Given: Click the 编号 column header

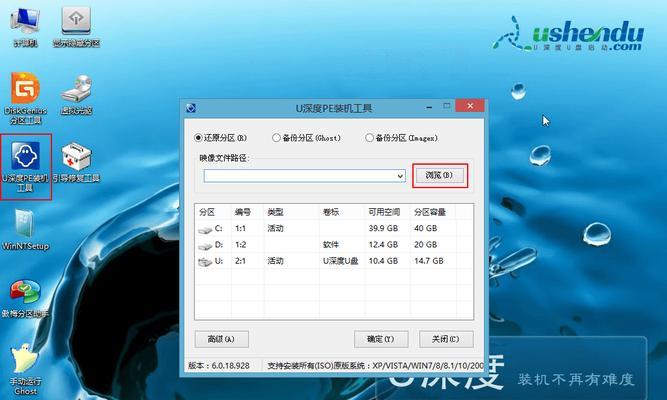Looking at the screenshot, I should (x=243, y=212).
